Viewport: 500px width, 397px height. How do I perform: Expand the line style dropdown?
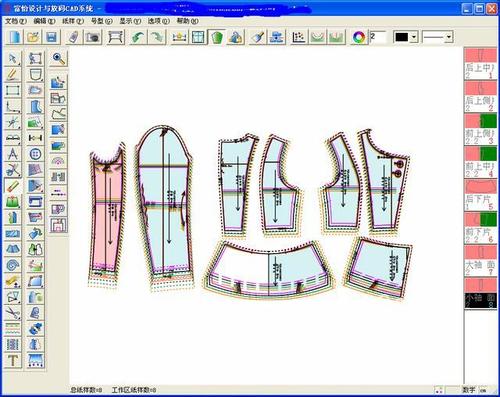coord(449,37)
